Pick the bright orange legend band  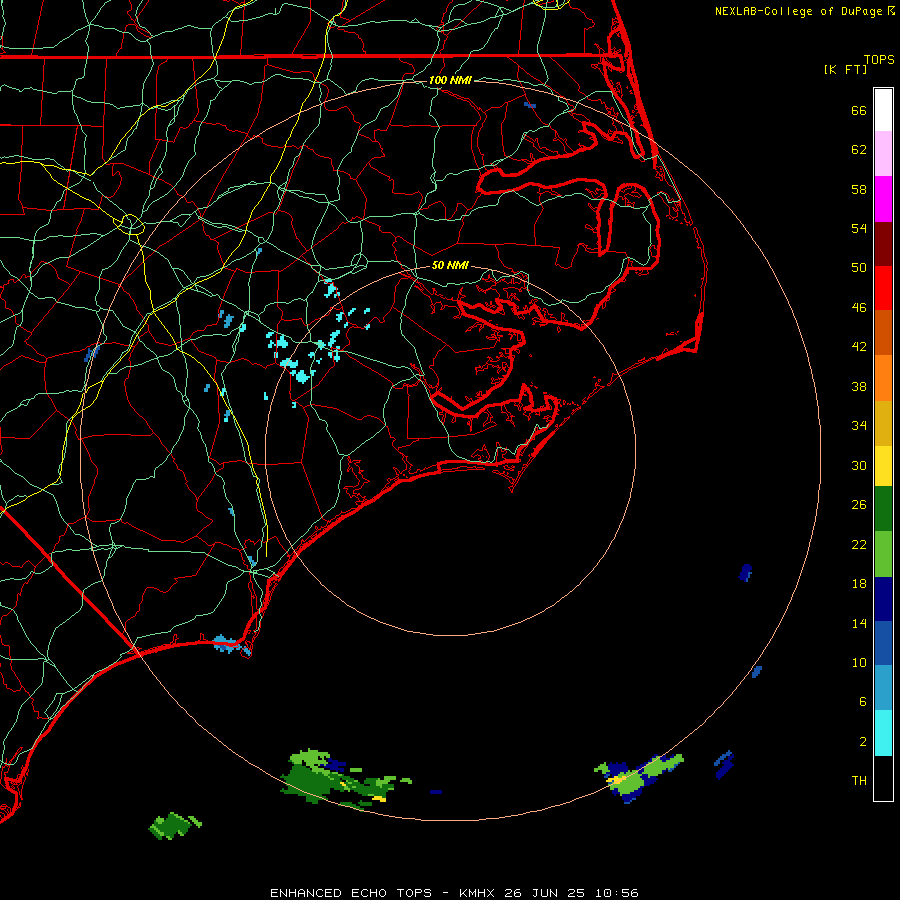[883, 378]
